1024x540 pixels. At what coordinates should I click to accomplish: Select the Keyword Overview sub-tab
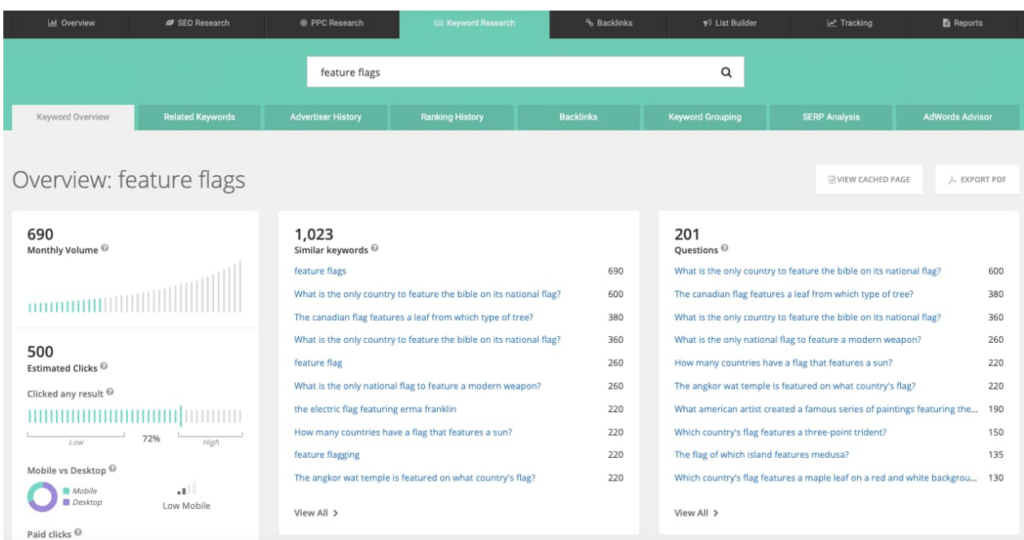point(73,118)
